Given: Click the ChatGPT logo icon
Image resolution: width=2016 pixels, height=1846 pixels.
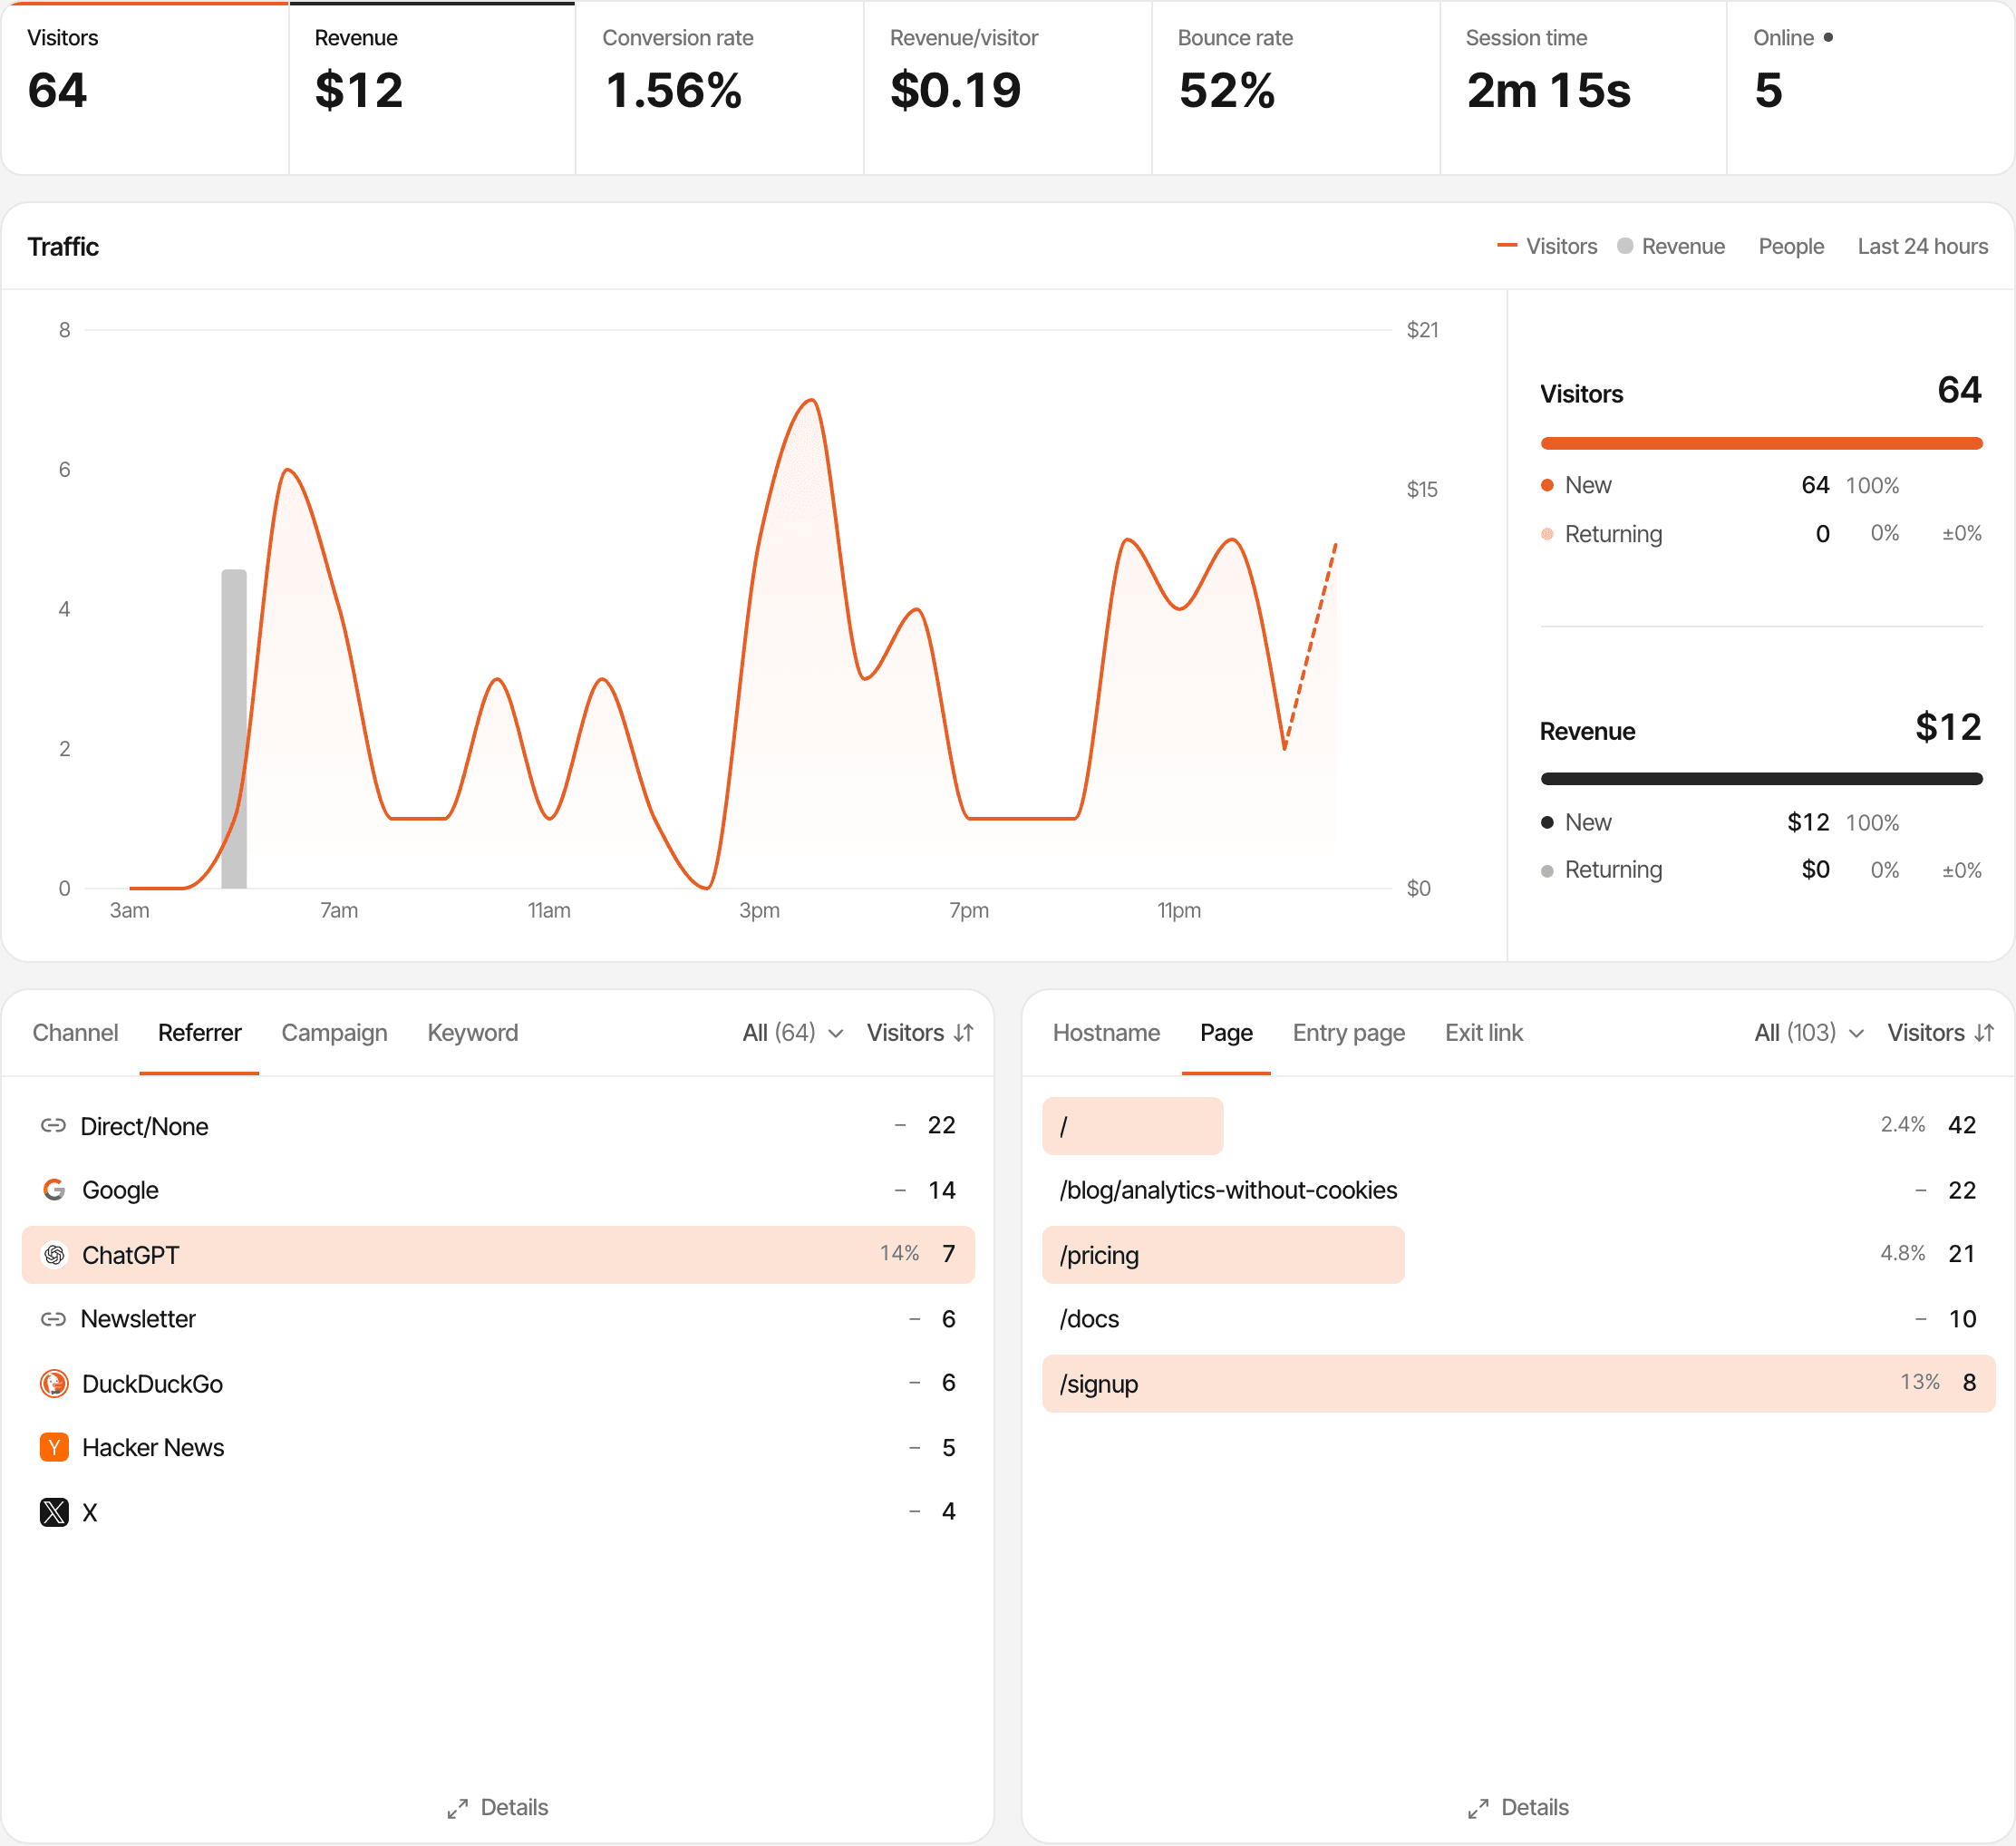Looking at the screenshot, I should 54,1254.
